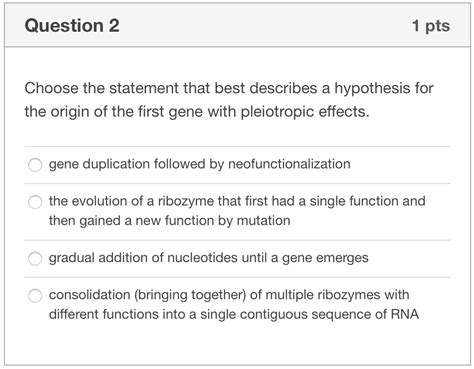This screenshot has height=369, width=474.
Task: Click the 'gene duplication followed by neofunctionalization' label
Action: click(x=199, y=164)
